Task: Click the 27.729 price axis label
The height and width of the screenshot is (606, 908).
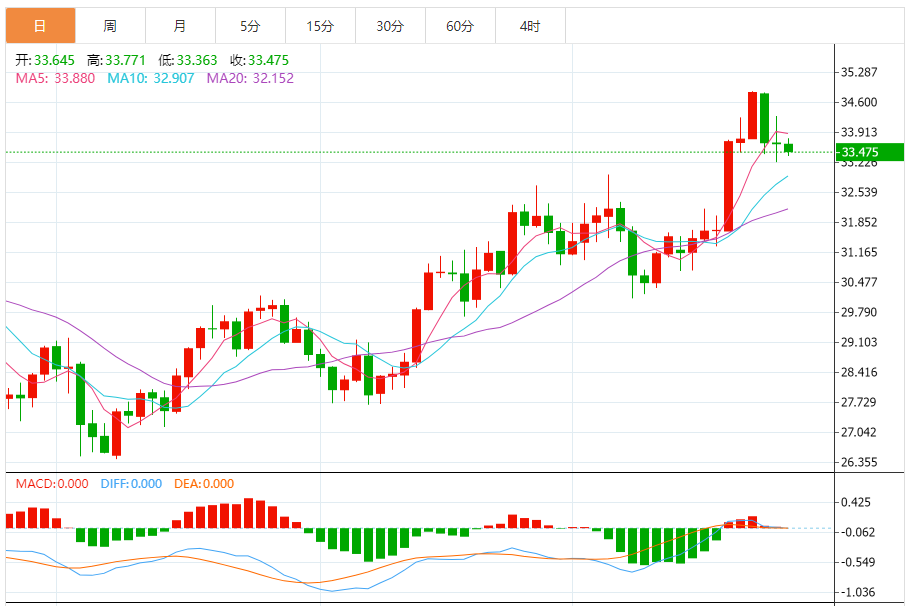Action: pyautogui.click(x=859, y=402)
